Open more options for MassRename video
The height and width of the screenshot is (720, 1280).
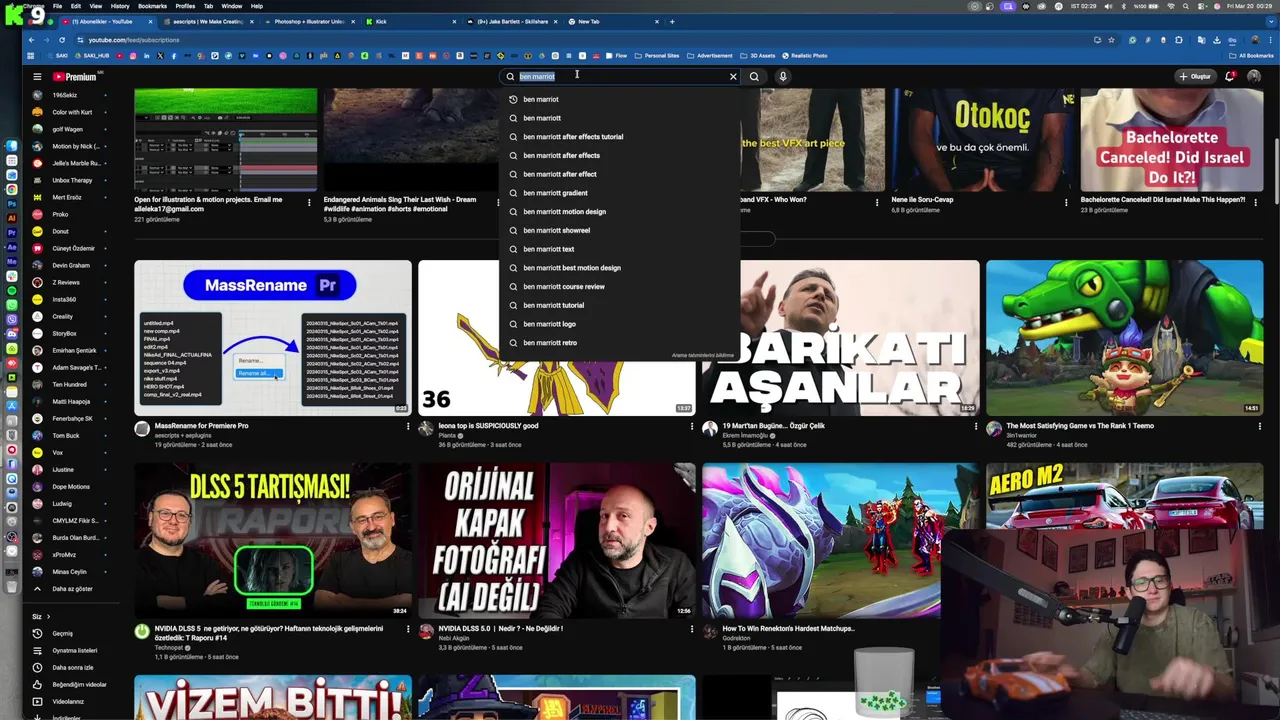[x=407, y=426]
